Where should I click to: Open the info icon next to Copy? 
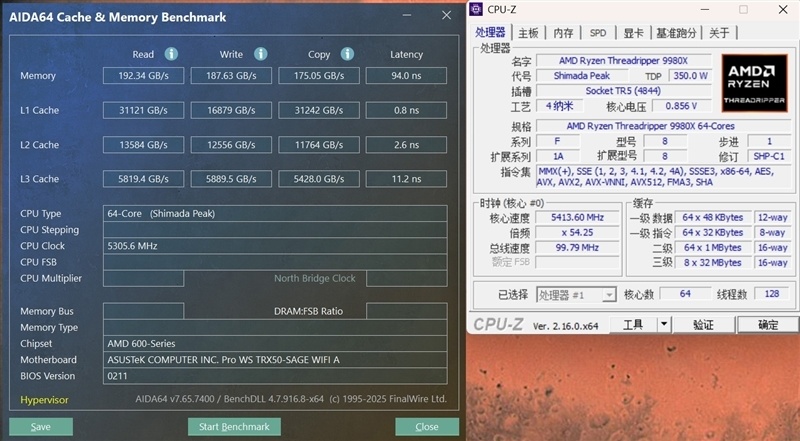click(347, 54)
